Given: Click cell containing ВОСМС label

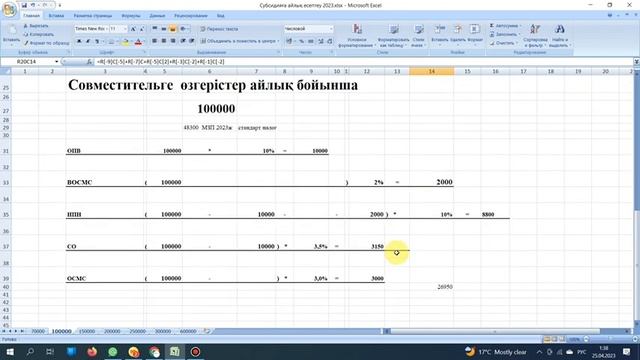Looking at the screenshot, I should pos(105,182).
